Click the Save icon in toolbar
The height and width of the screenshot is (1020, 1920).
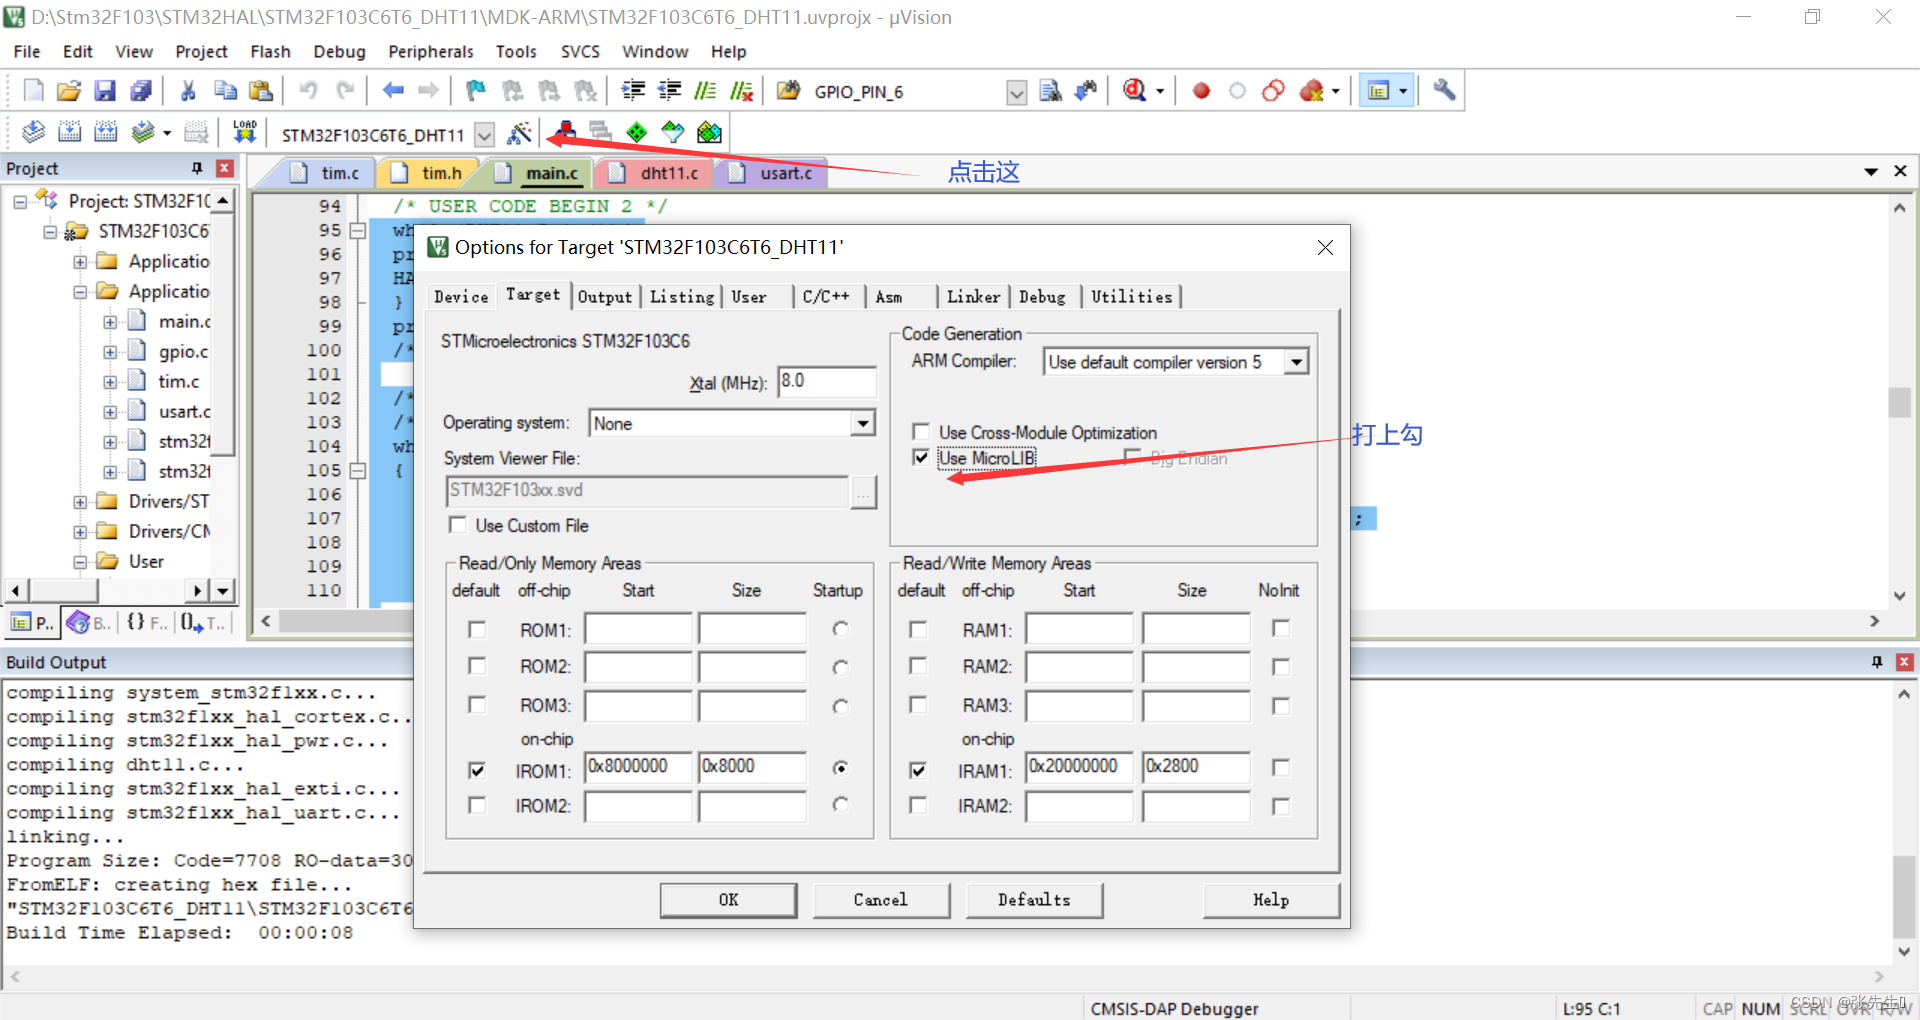pyautogui.click(x=105, y=91)
